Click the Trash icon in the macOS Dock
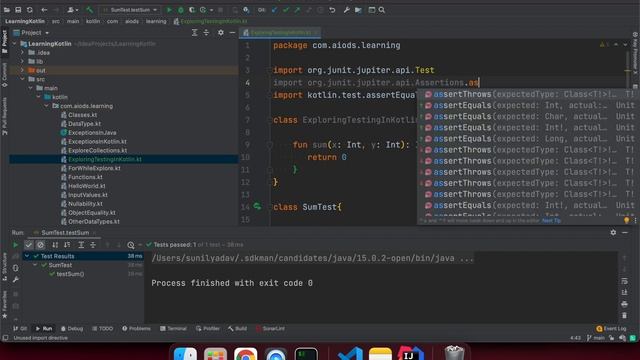The height and width of the screenshot is (360, 640). 454,353
